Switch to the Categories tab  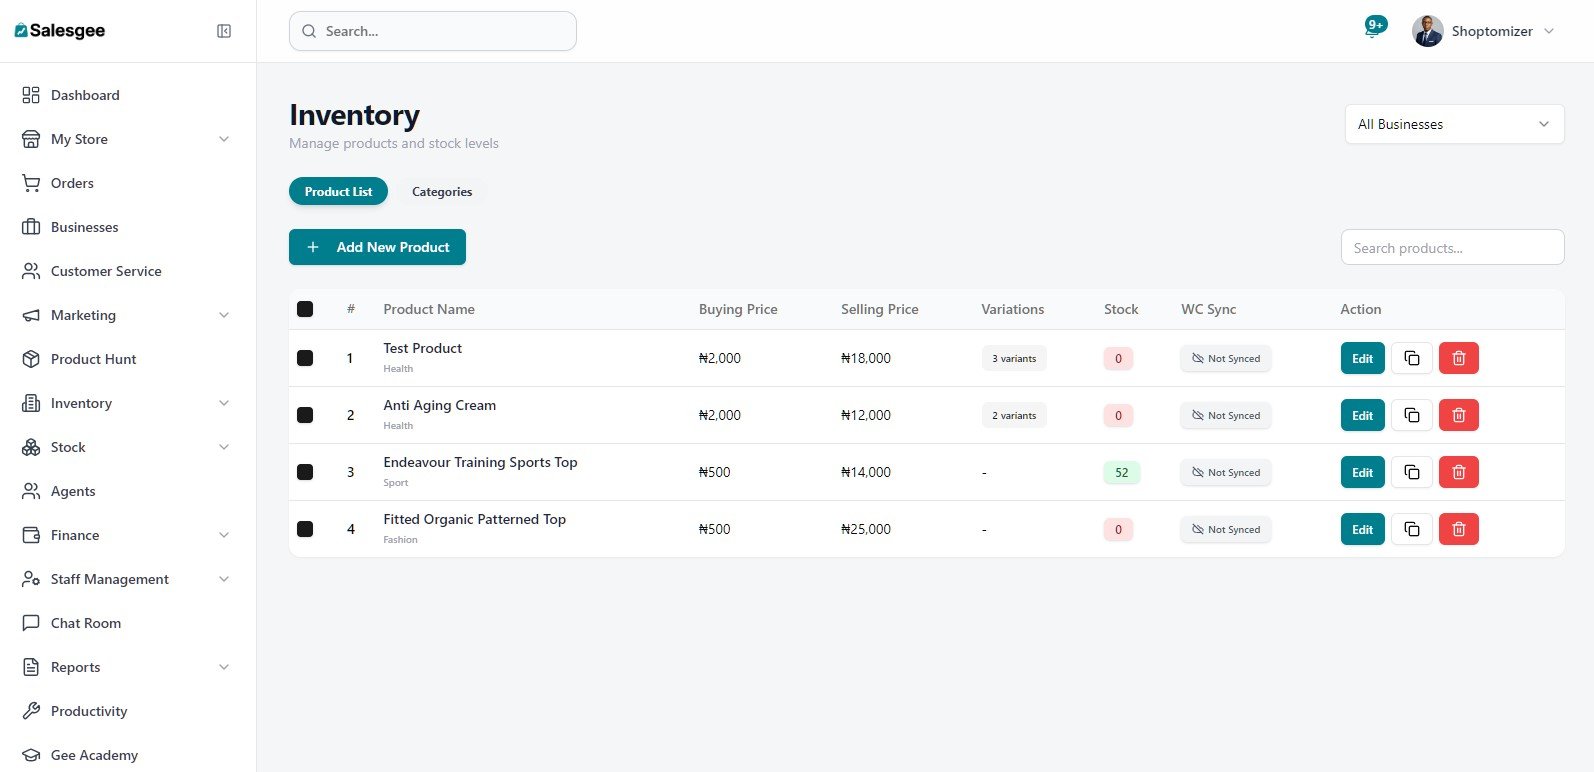(x=442, y=191)
